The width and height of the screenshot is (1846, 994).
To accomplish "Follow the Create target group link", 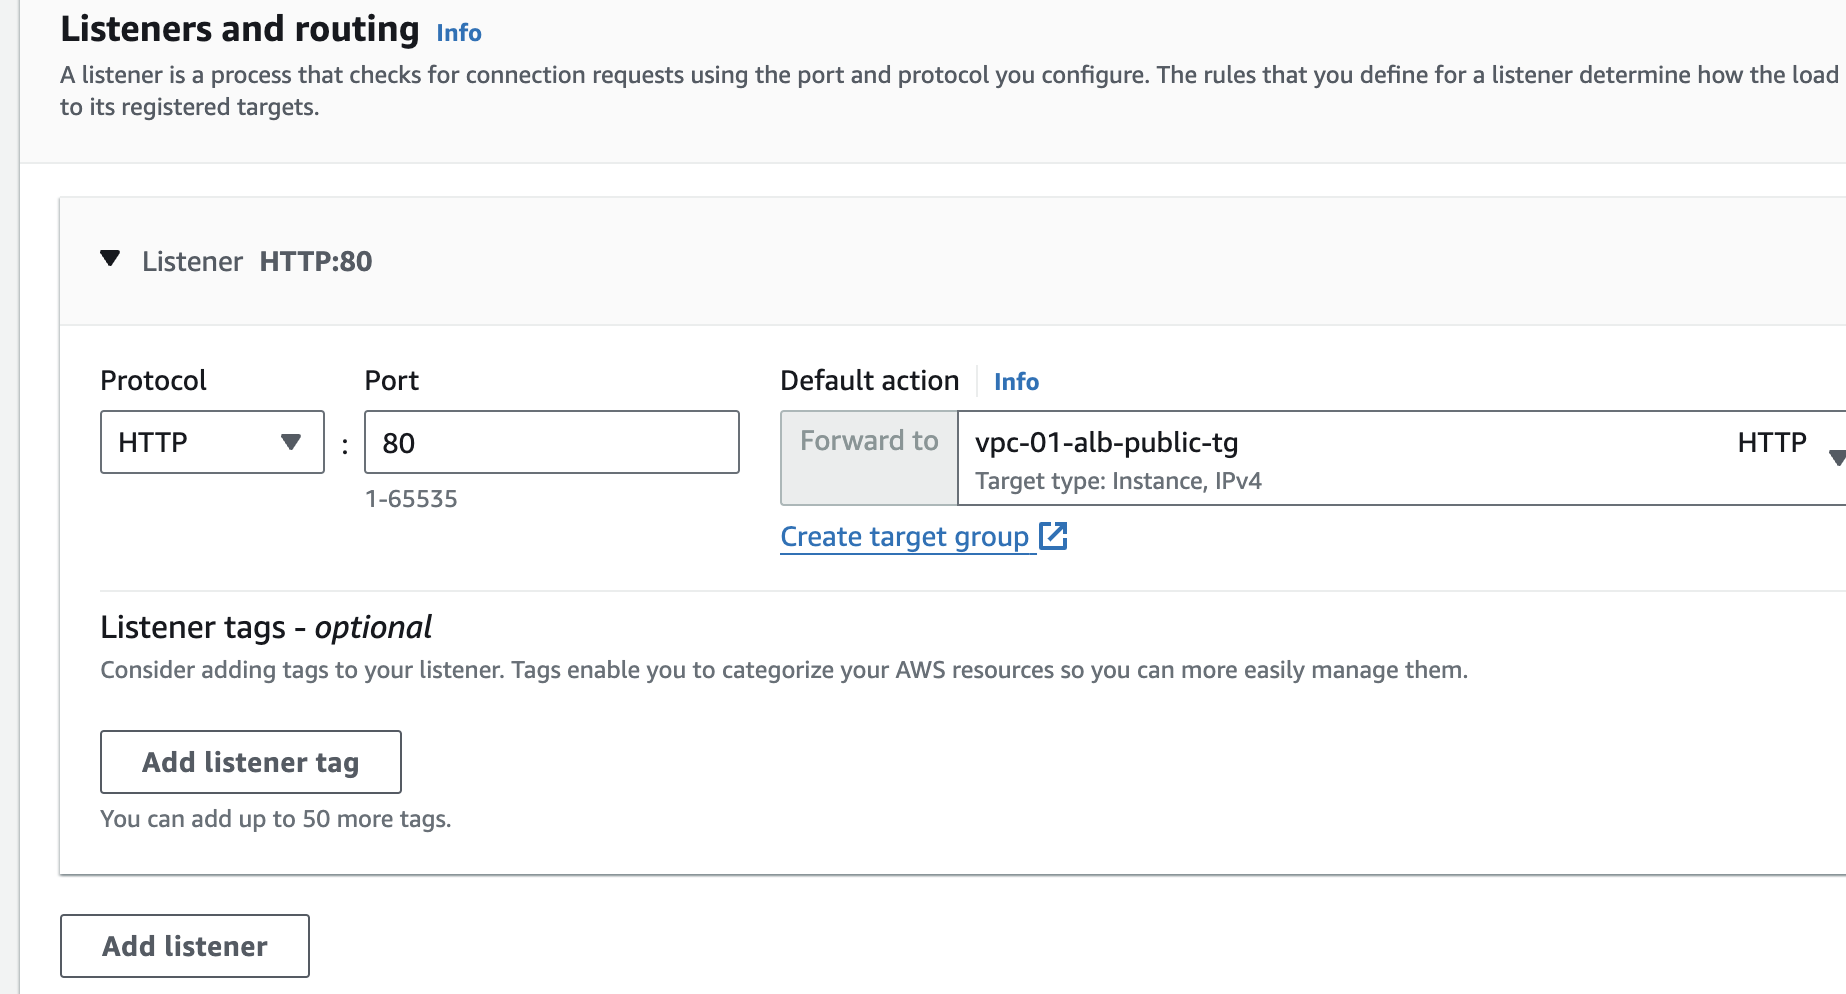I will 904,537.
